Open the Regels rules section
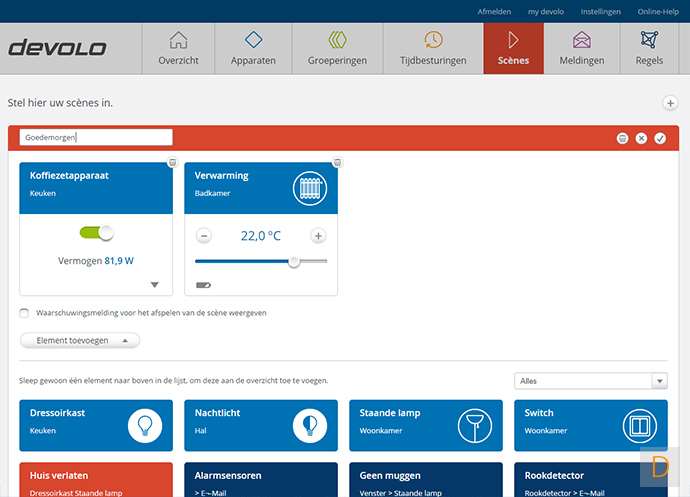Viewport: 690px width, 497px height. 648,49
